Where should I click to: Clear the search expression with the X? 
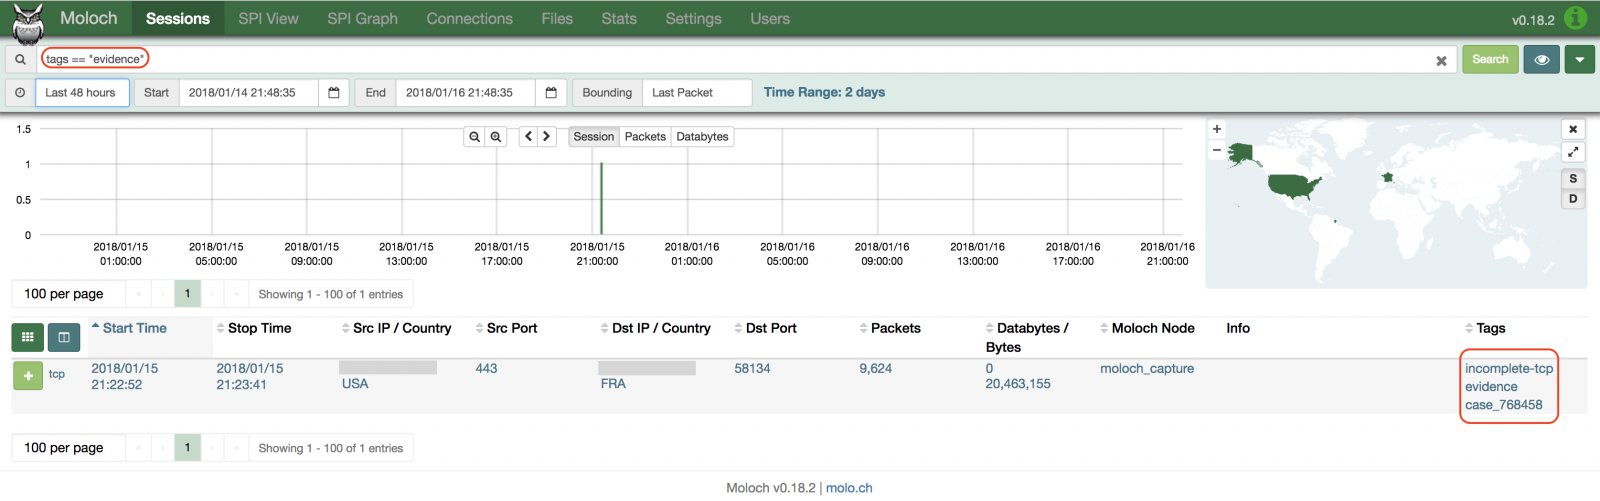click(1441, 60)
